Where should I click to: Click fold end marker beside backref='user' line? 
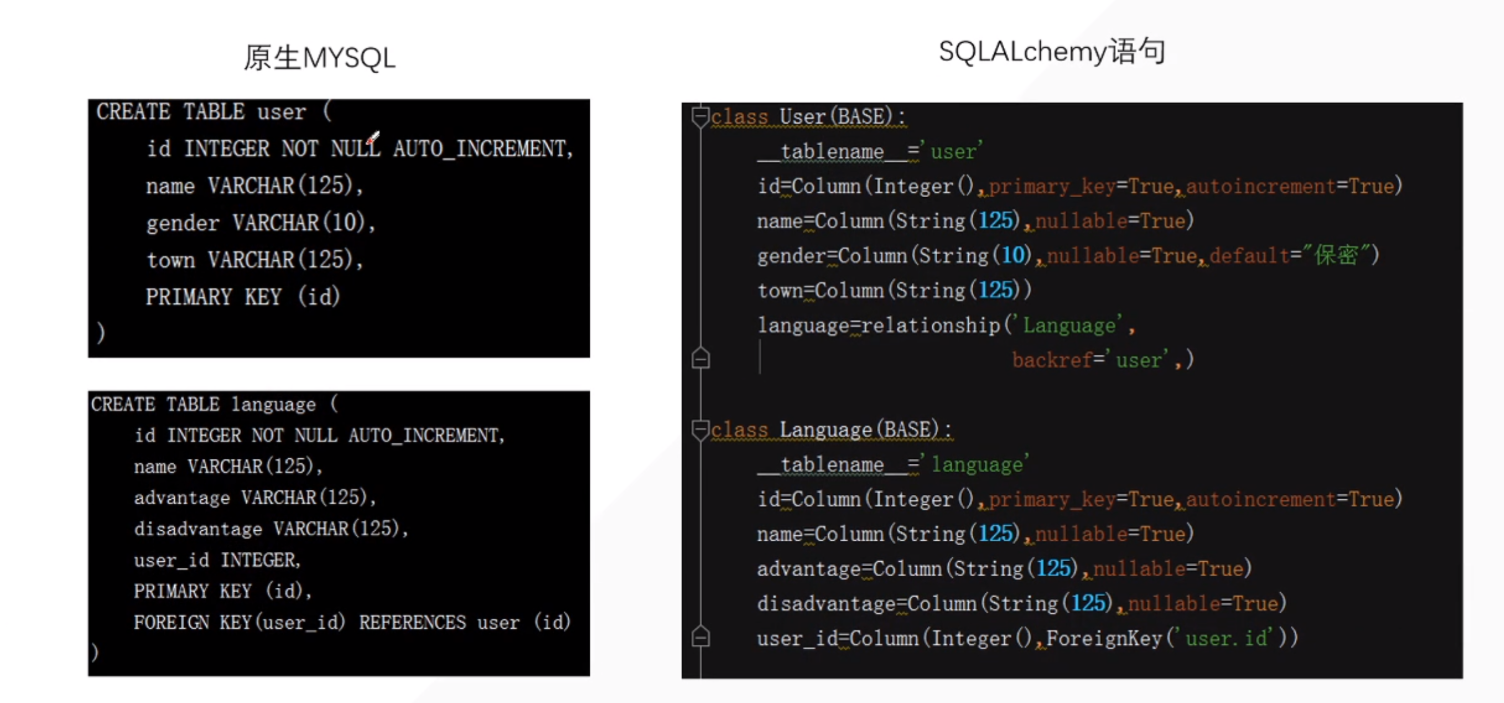coord(701,359)
